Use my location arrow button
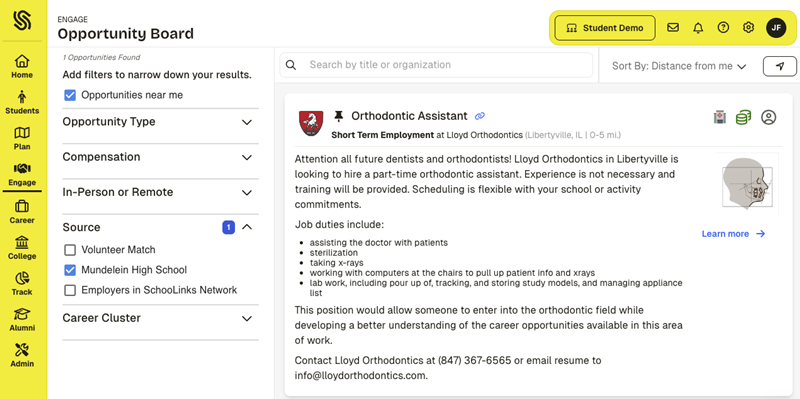This screenshot has width=800, height=399. (x=780, y=66)
